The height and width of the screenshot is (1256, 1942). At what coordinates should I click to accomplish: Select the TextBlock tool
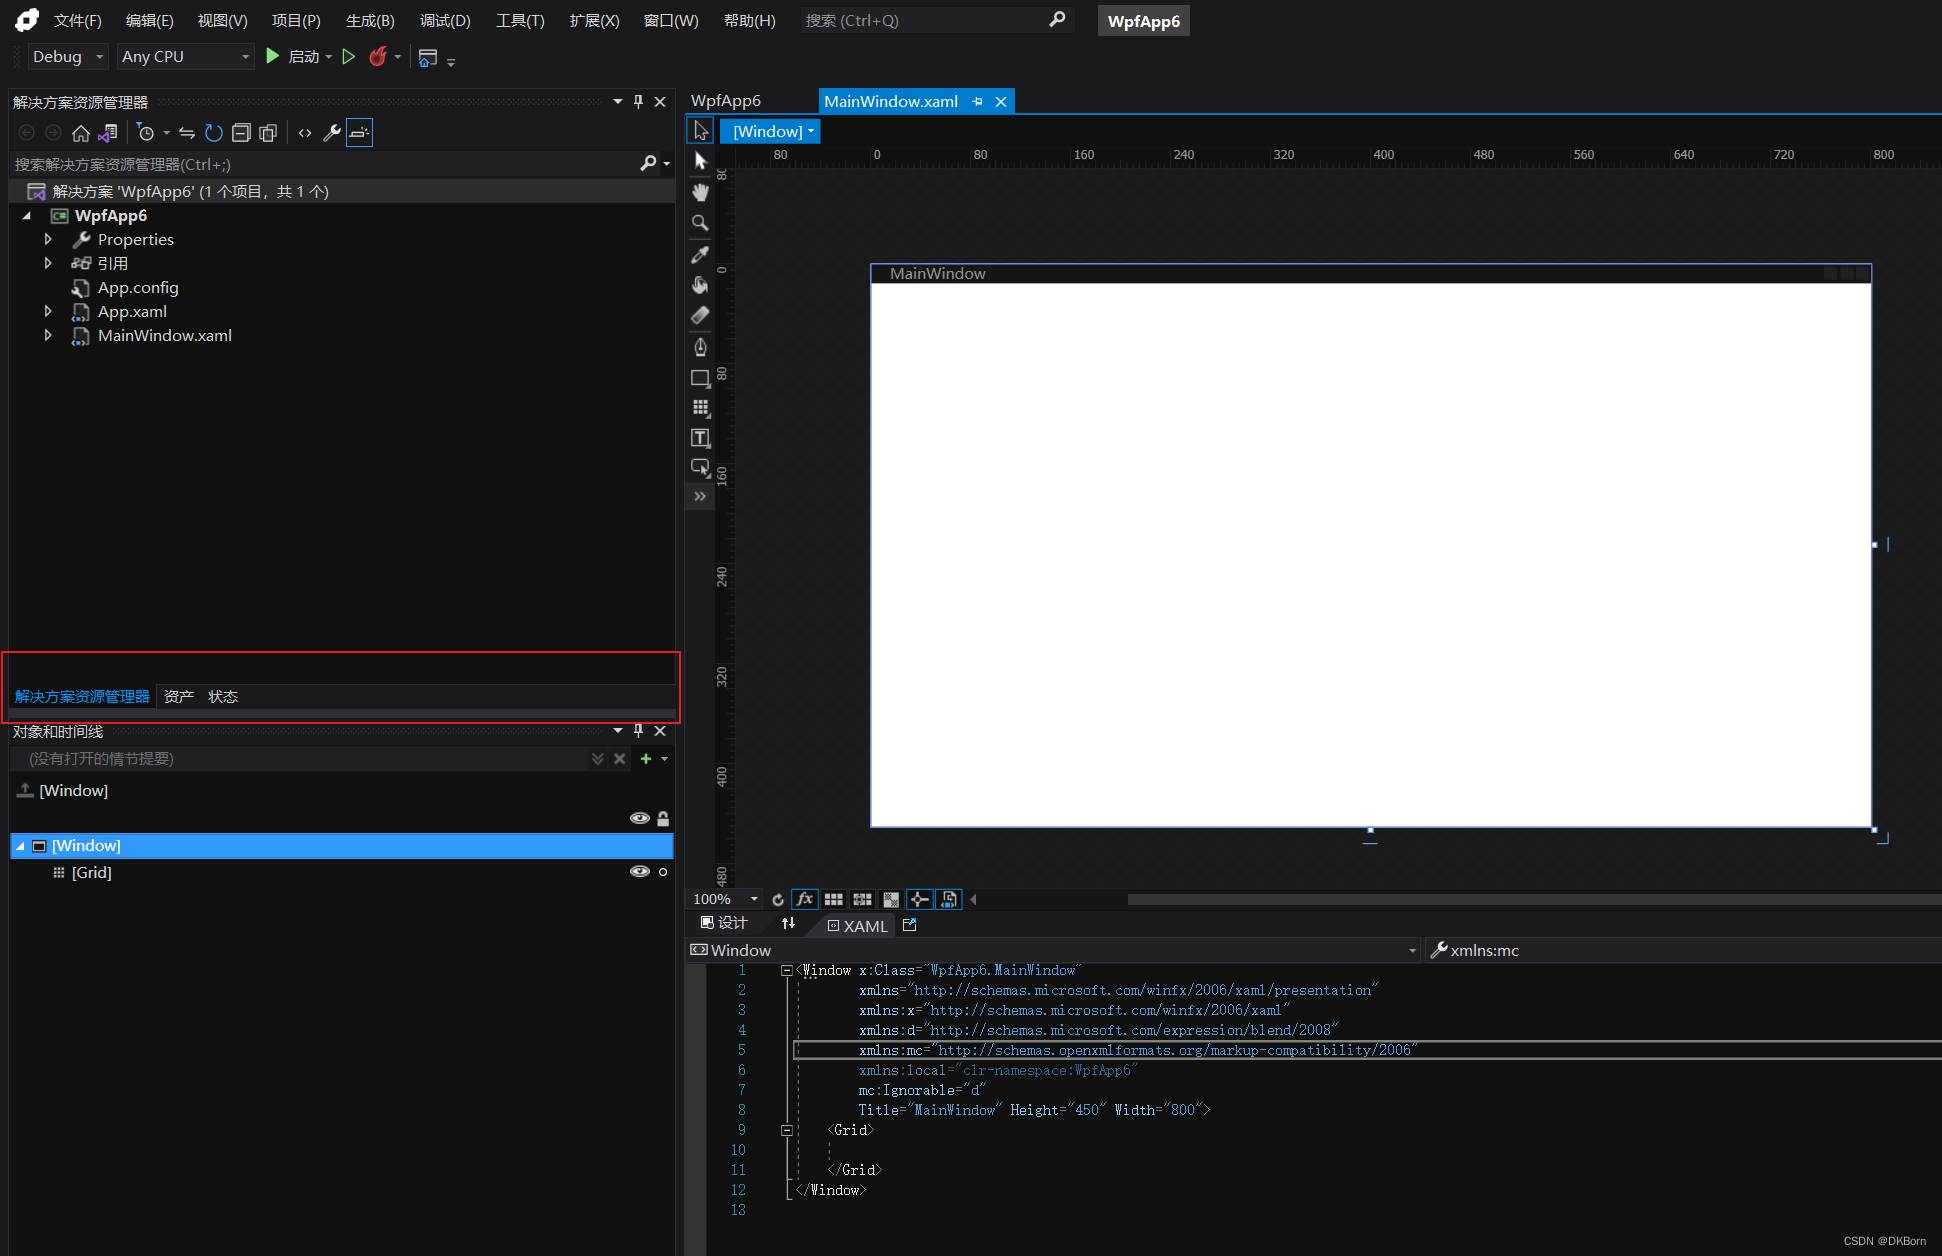click(x=700, y=438)
